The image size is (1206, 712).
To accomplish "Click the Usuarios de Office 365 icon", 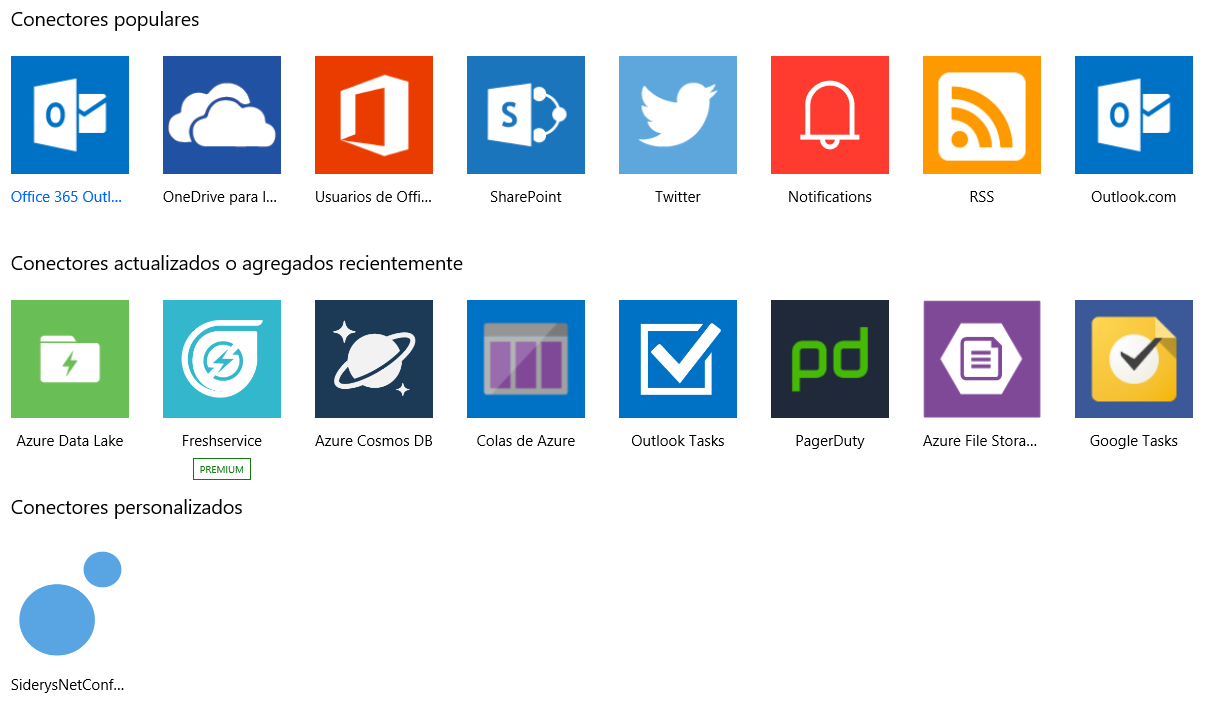I will pyautogui.click(x=374, y=114).
